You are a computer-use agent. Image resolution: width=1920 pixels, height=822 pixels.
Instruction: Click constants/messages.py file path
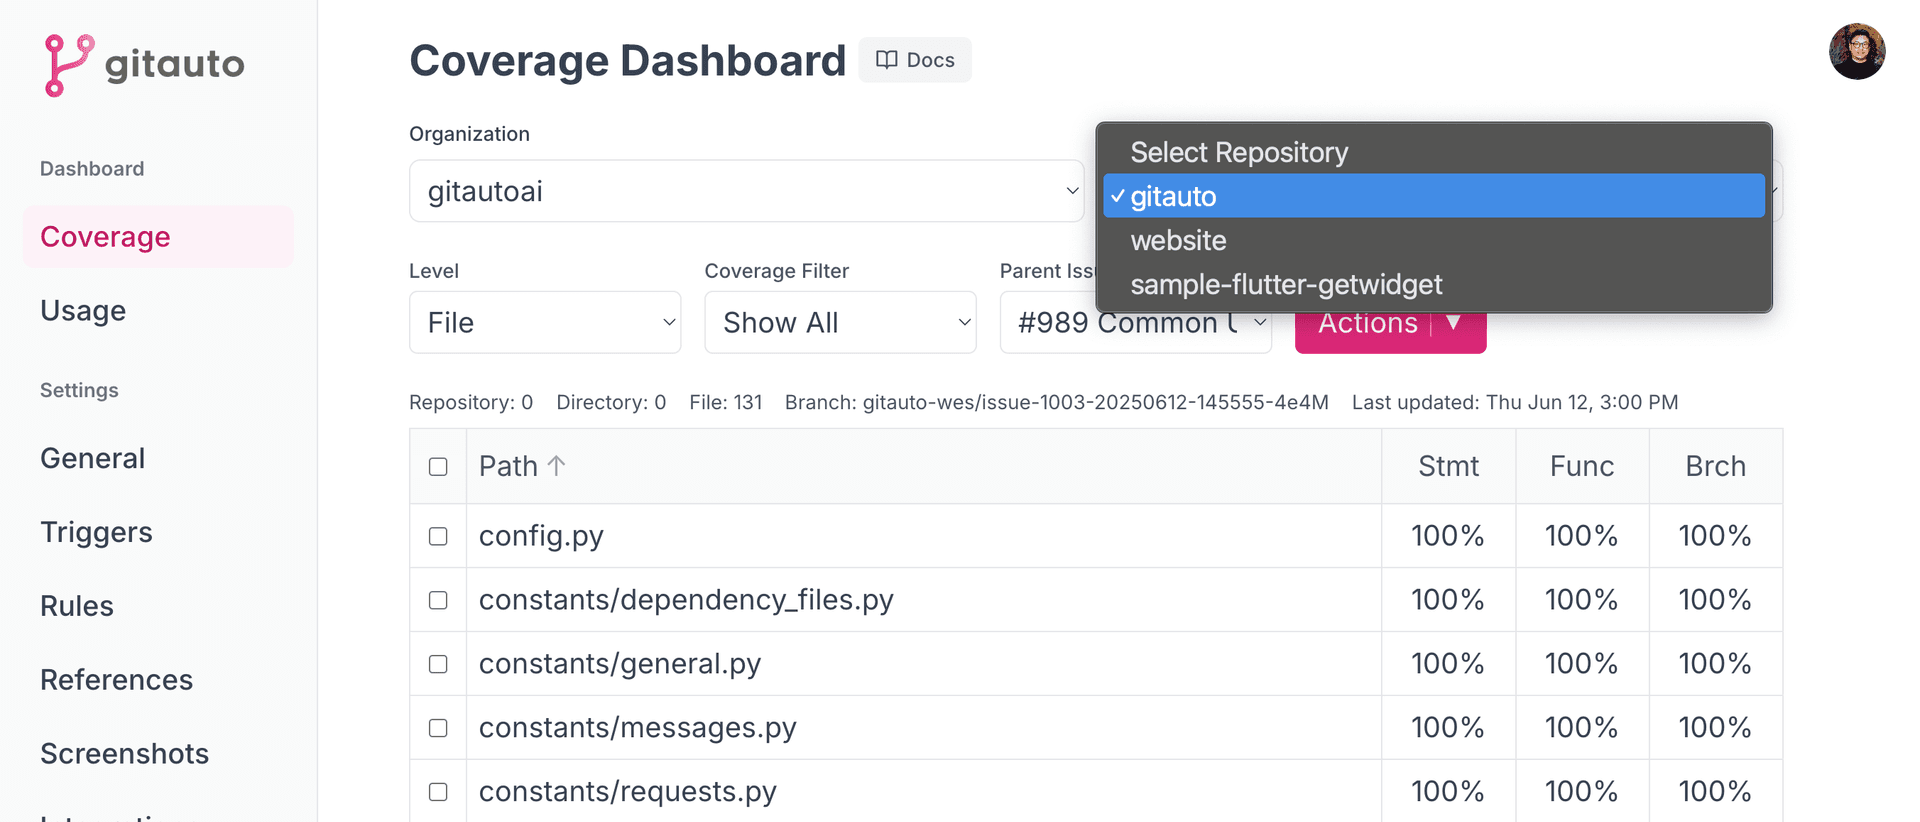638,728
